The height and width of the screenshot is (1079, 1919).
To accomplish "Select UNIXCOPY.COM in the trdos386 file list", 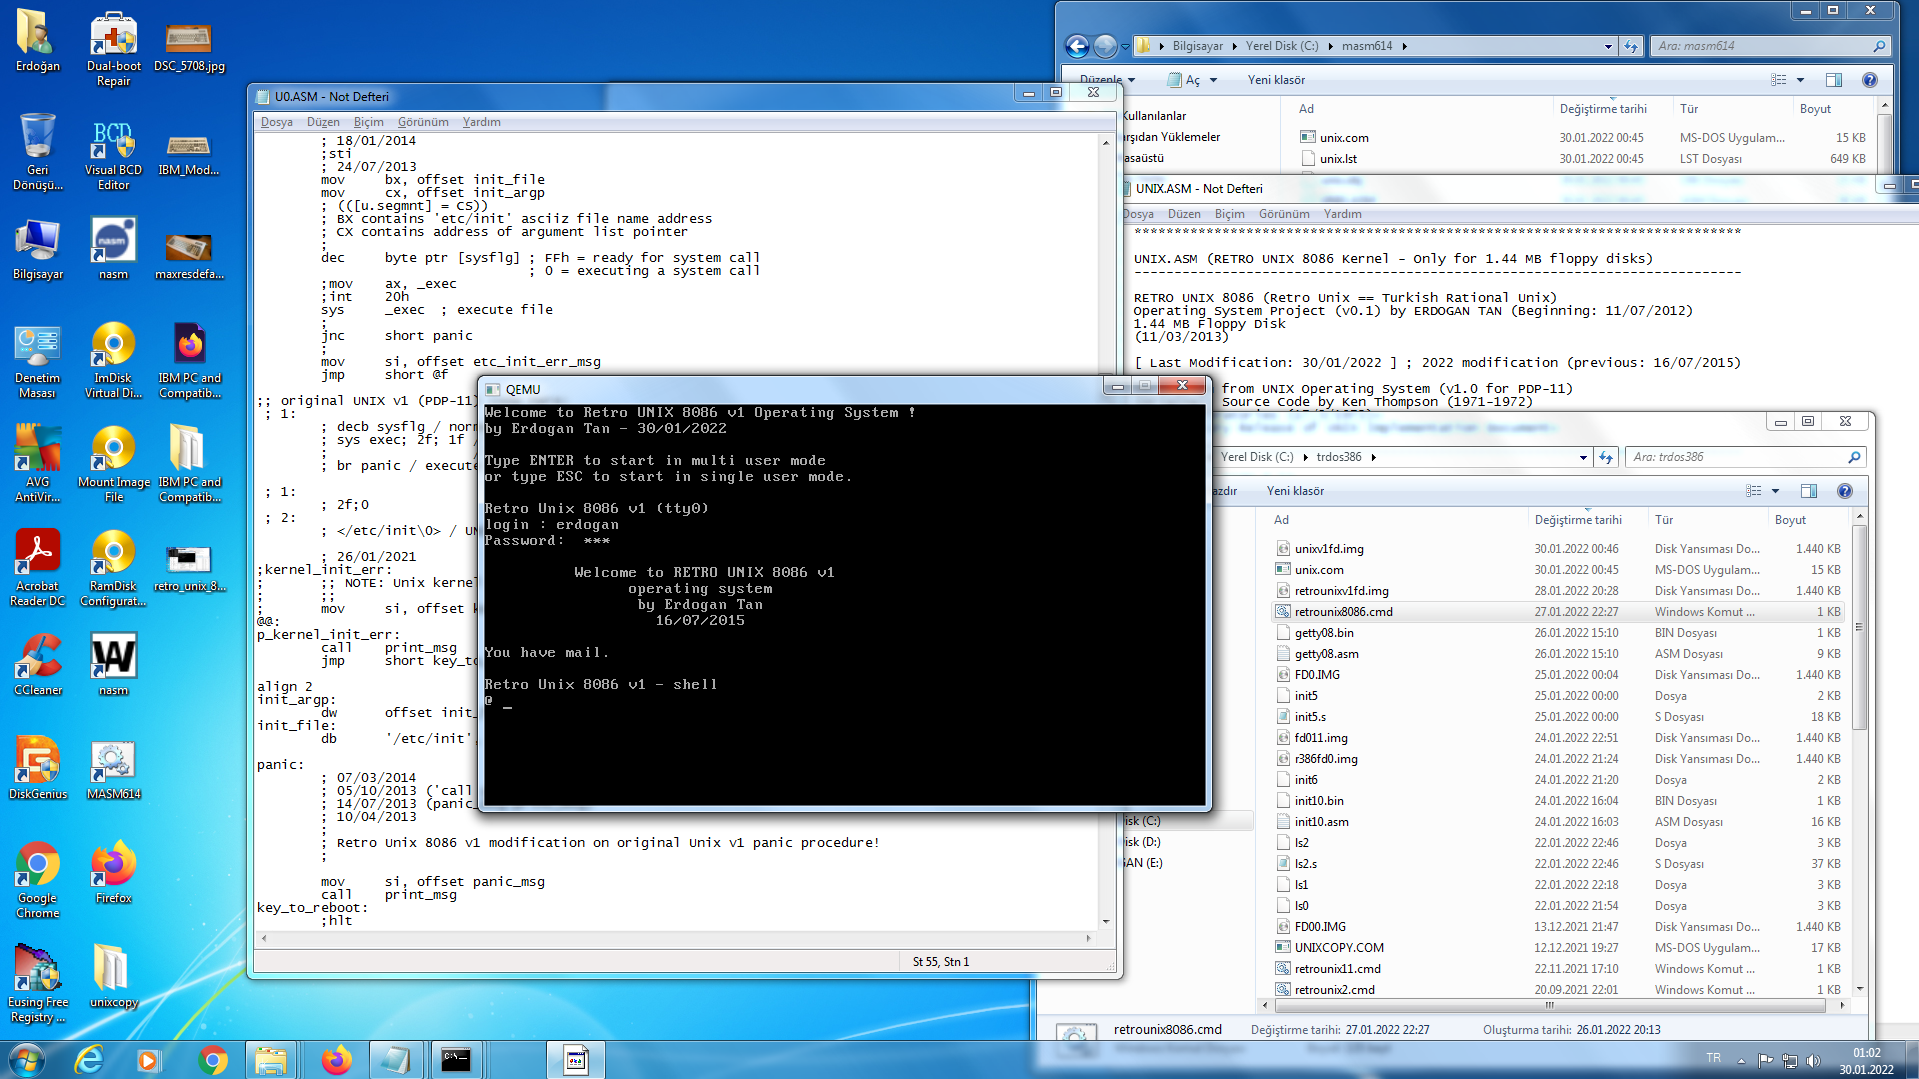I will (x=1339, y=948).
